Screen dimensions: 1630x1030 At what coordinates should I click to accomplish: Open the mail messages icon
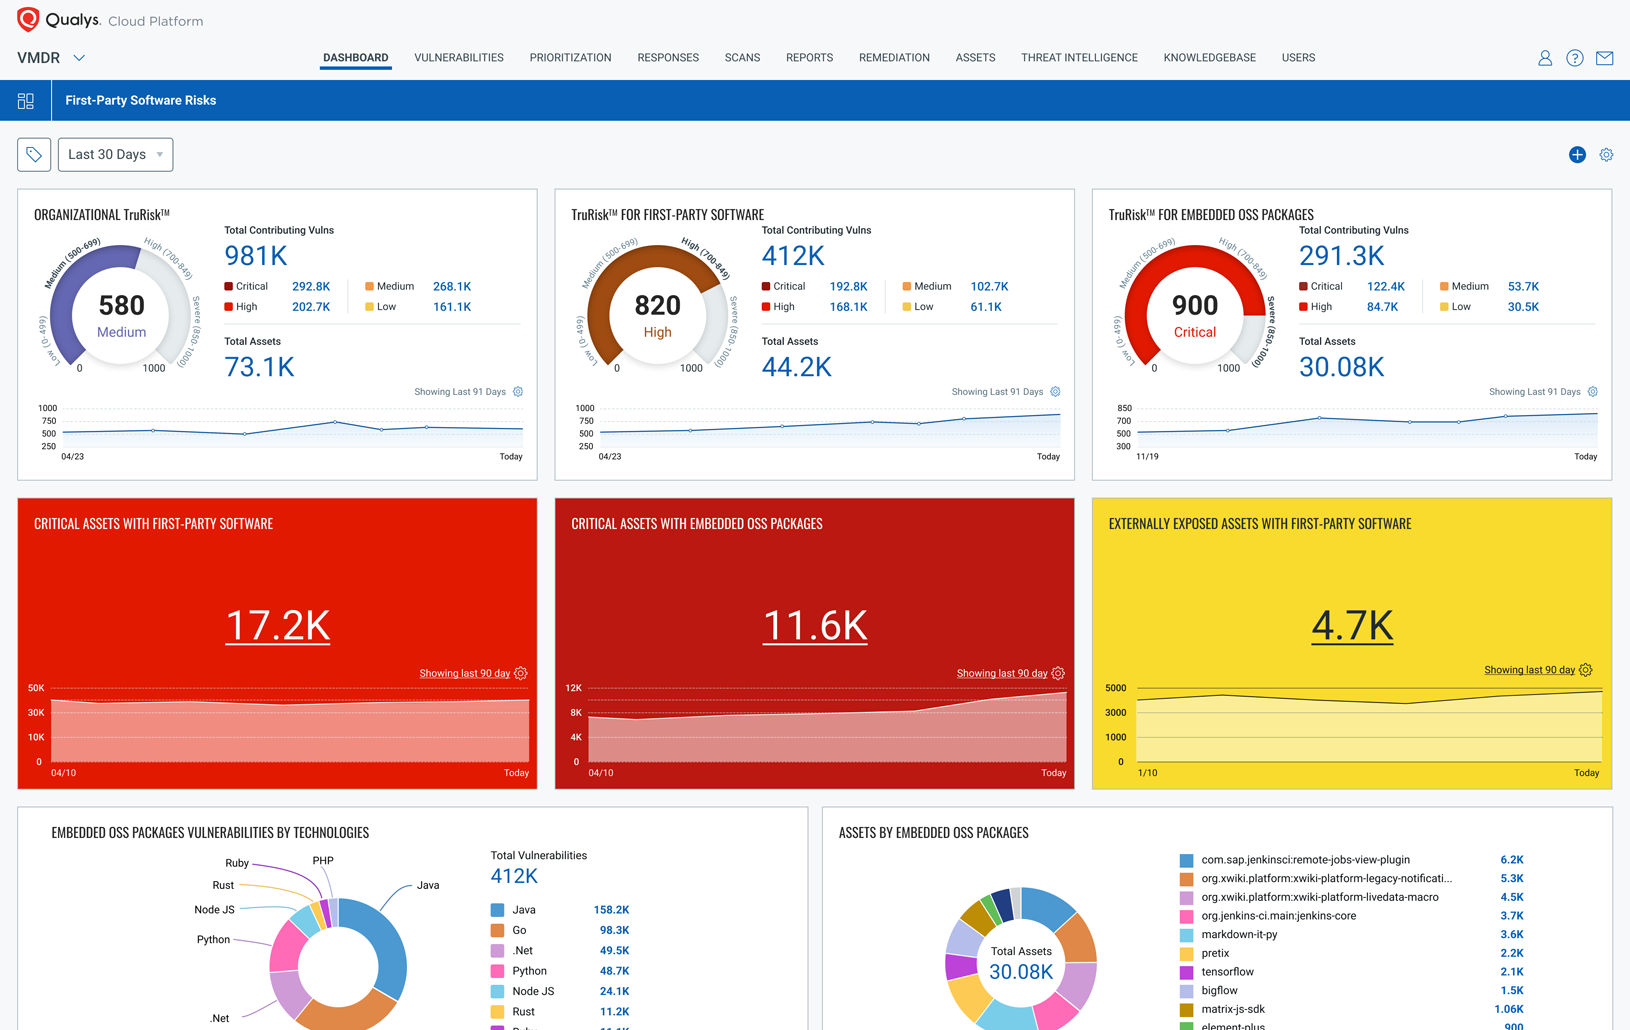click(1605, 58)
